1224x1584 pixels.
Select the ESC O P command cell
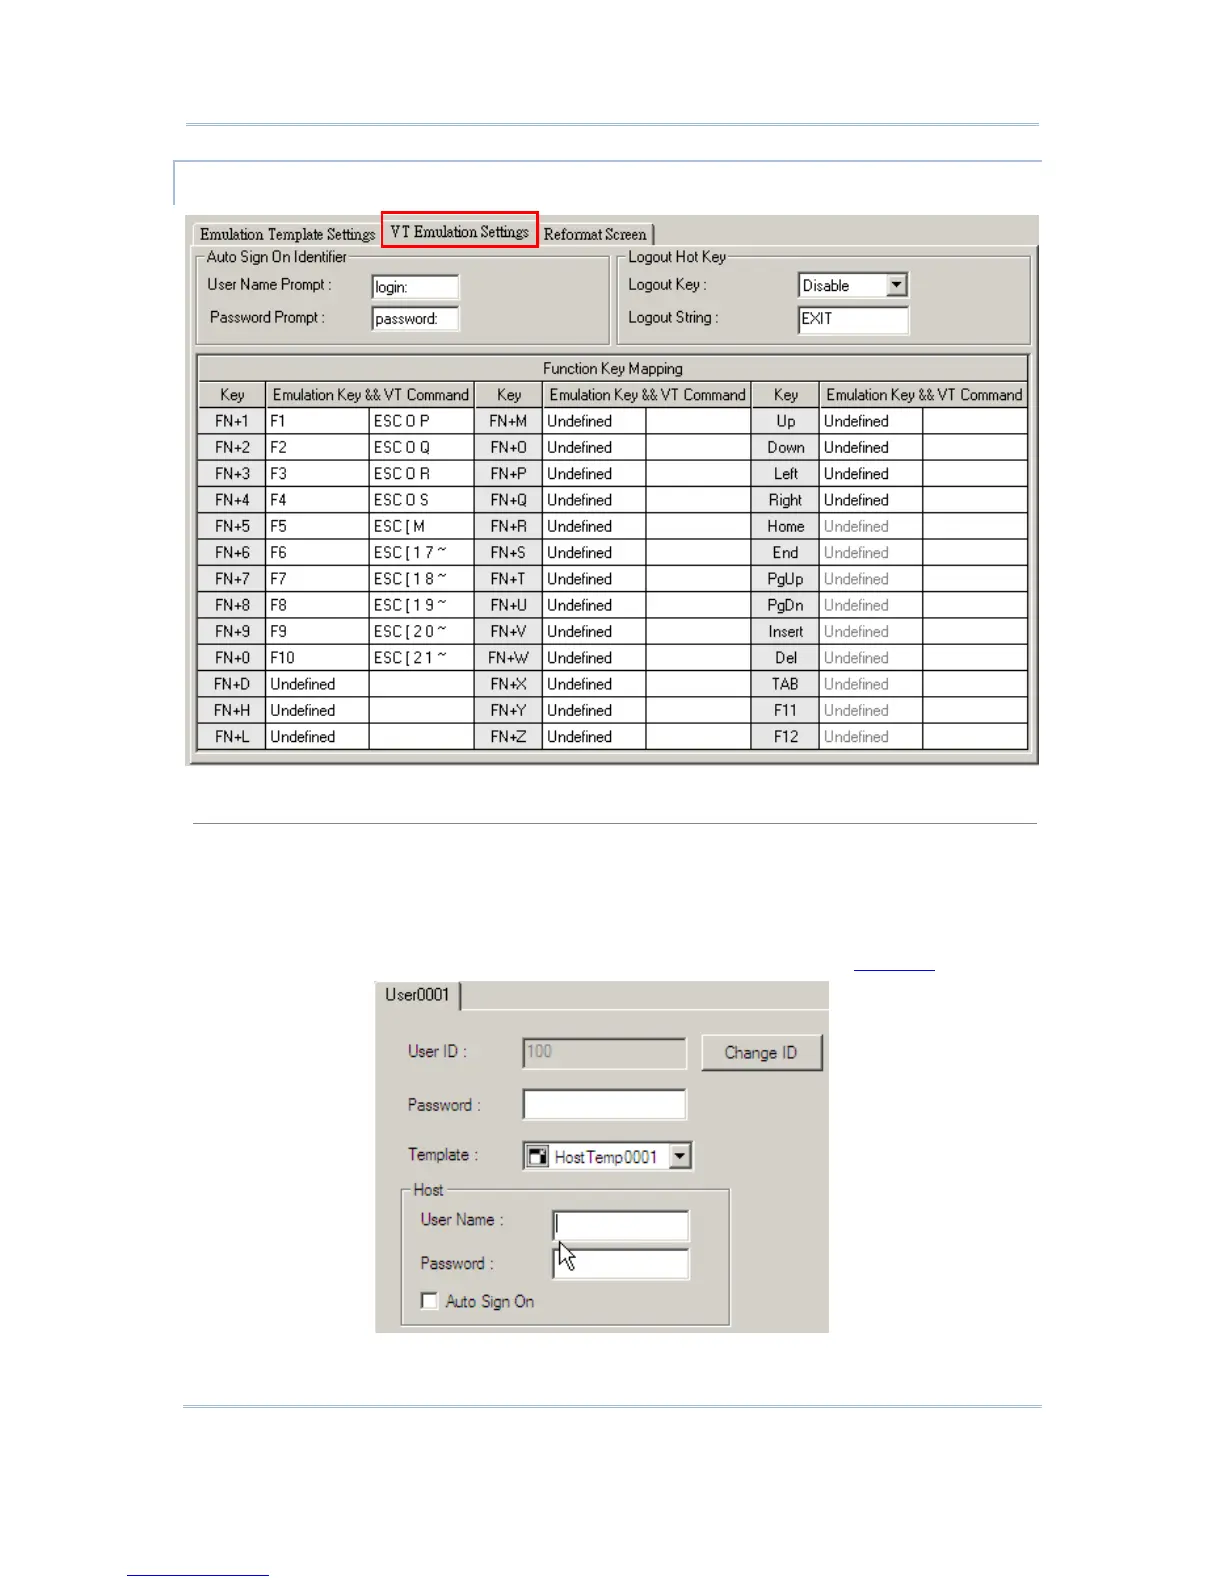click(421, 421)
